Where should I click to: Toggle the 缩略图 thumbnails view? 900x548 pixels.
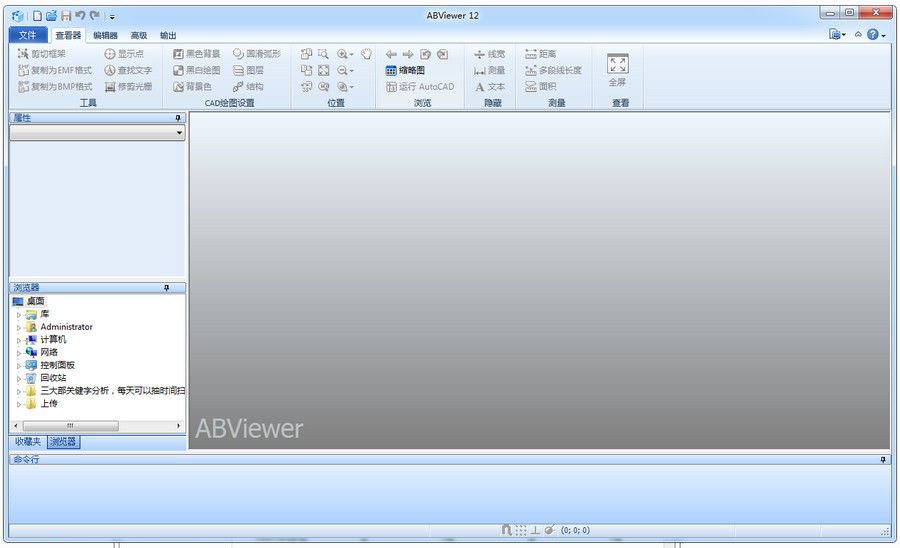coord(405,70)
